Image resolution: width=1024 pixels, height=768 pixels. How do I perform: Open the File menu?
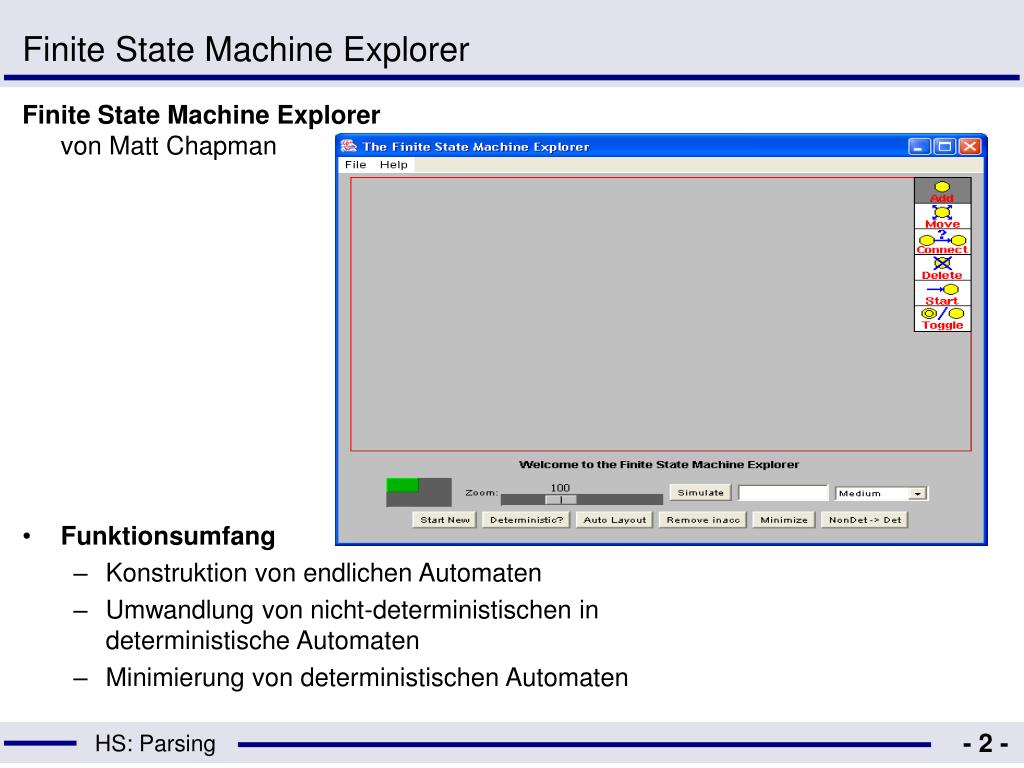click(355, 165)
